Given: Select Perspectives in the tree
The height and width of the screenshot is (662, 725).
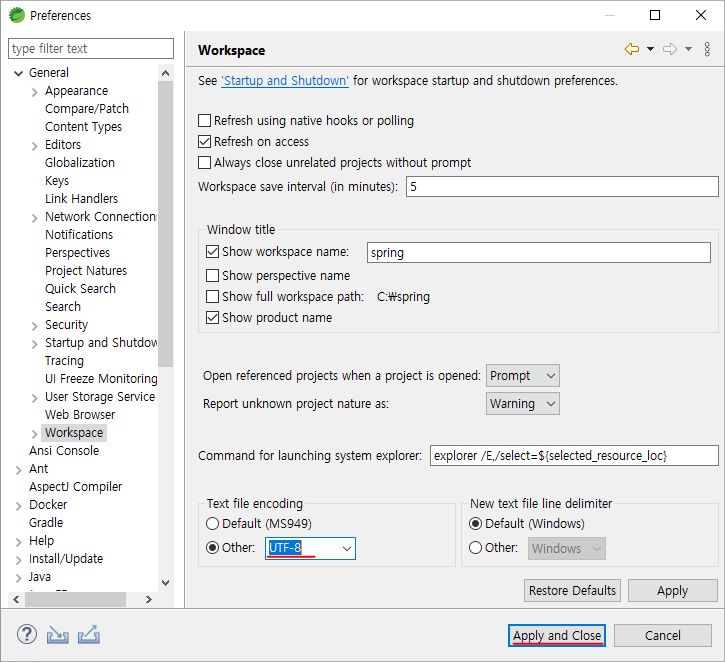Looking at the screenshot, I should tap(77, 253).
